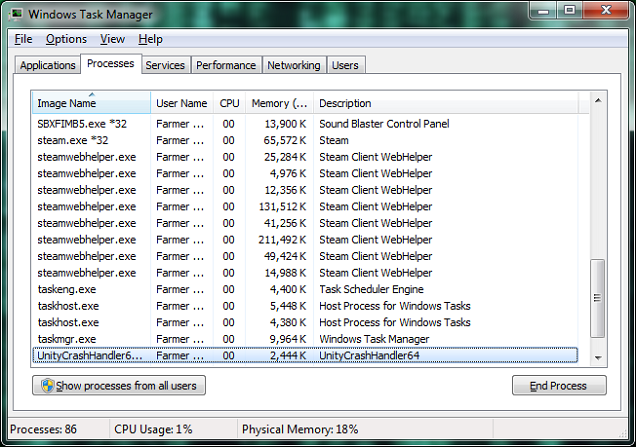Sort by CPU column header

230,103
